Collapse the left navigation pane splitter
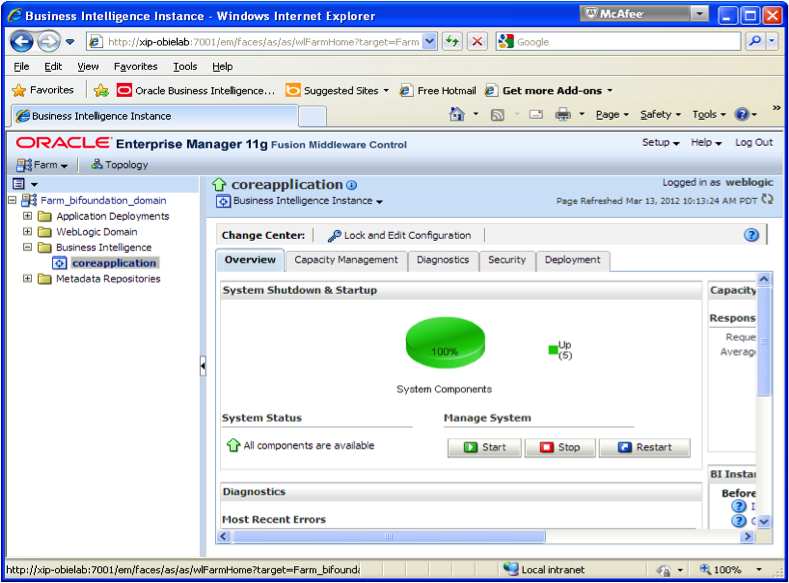The height and width of the screenshot is (583, 789). point(203,367)
